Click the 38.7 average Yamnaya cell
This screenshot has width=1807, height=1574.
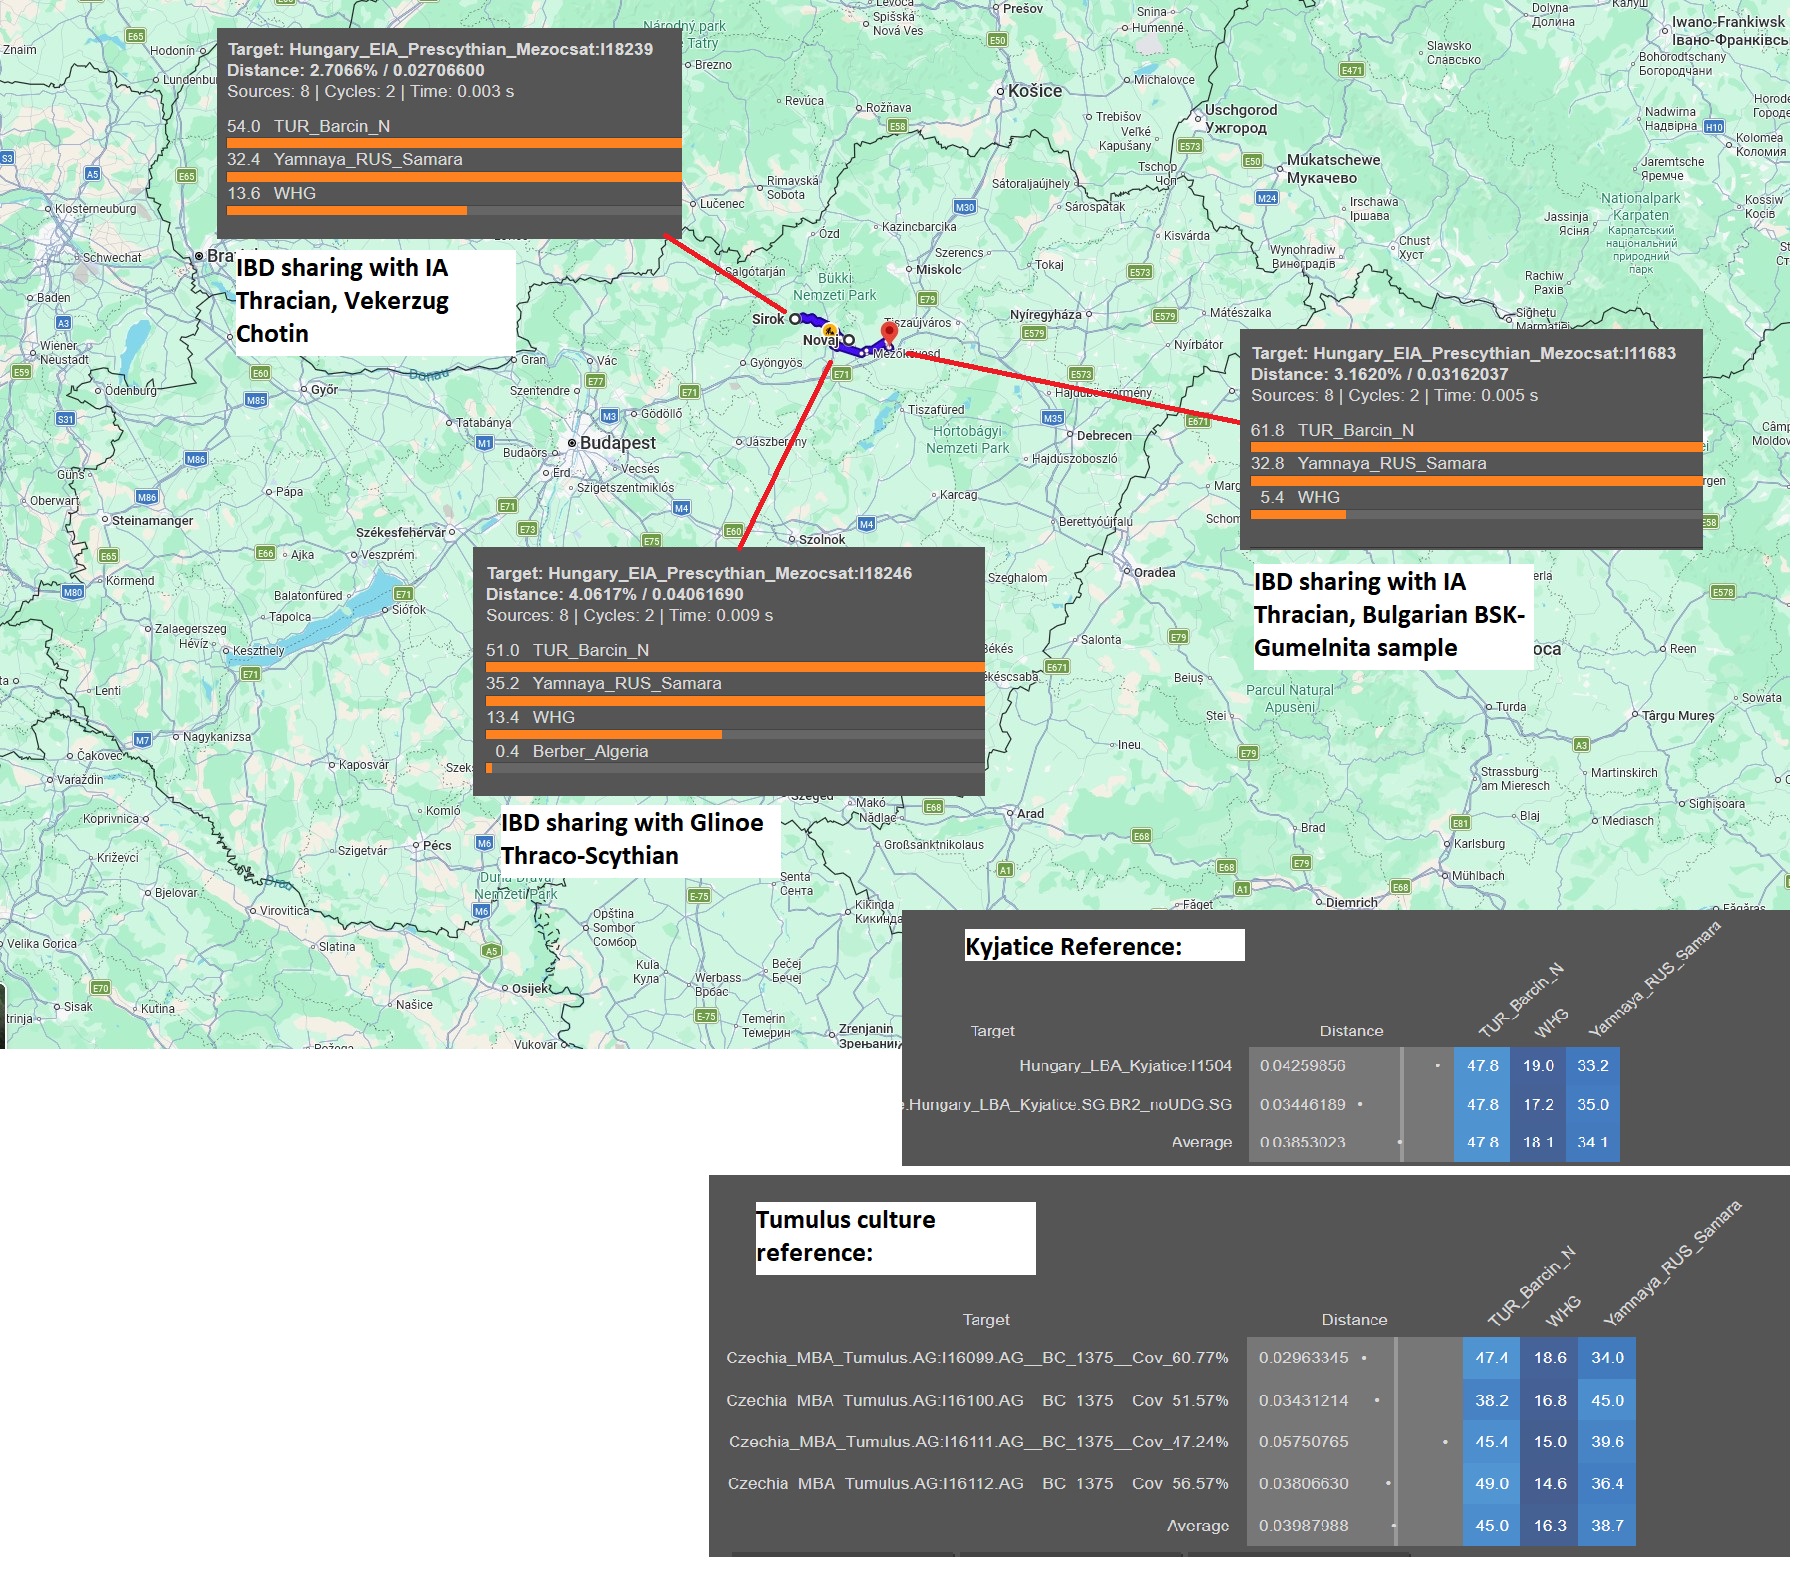click(1607, 1526)
